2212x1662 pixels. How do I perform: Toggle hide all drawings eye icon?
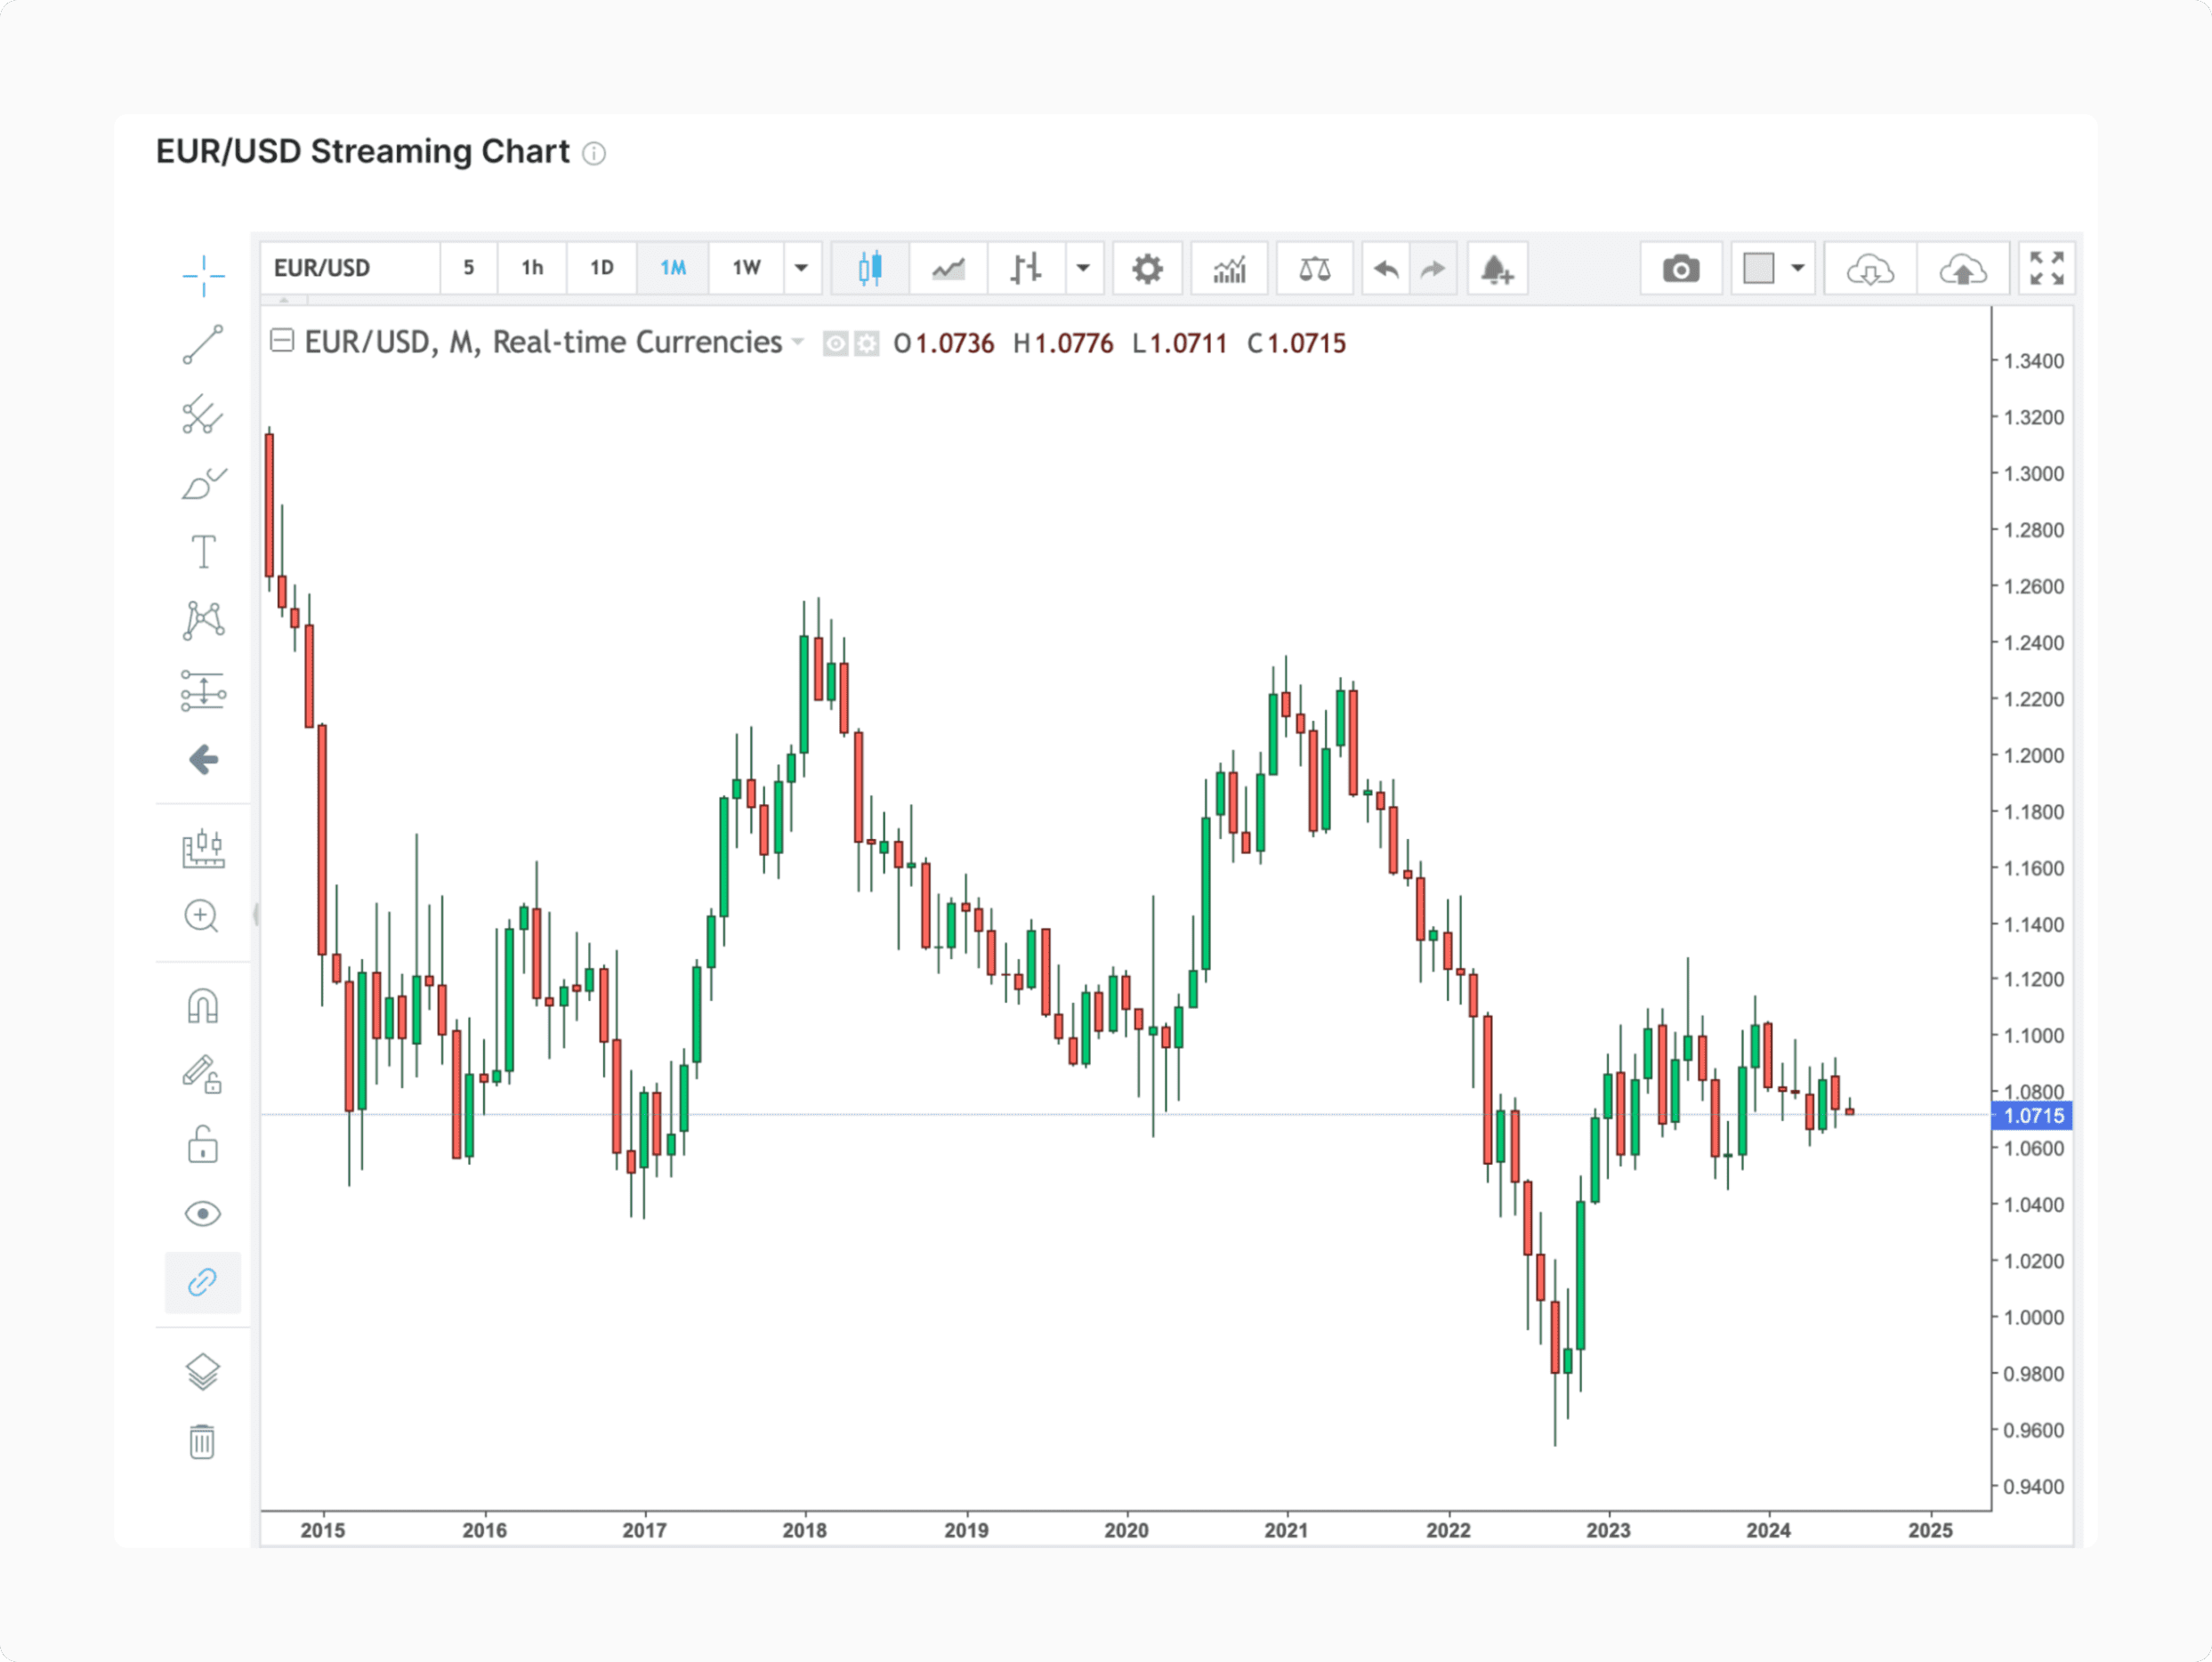(x=203, y=1213)
